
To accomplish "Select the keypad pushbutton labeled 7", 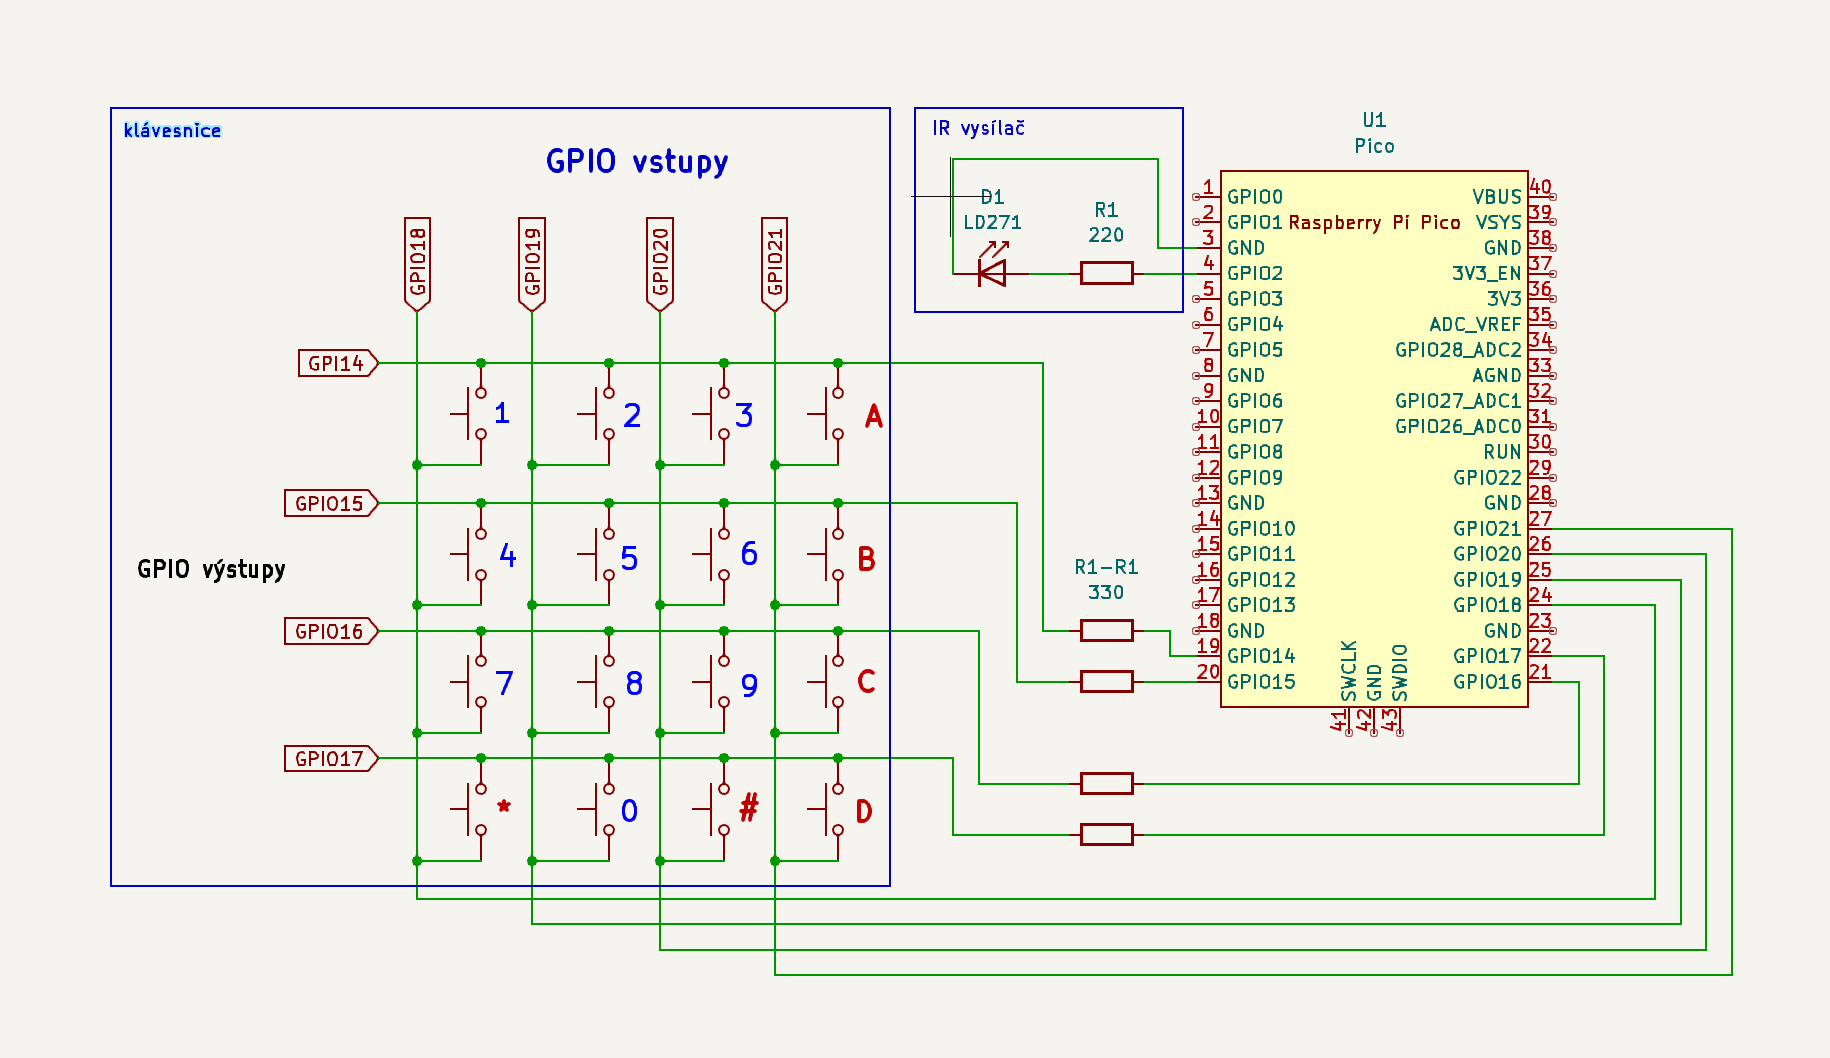I will tap(469, 681).
